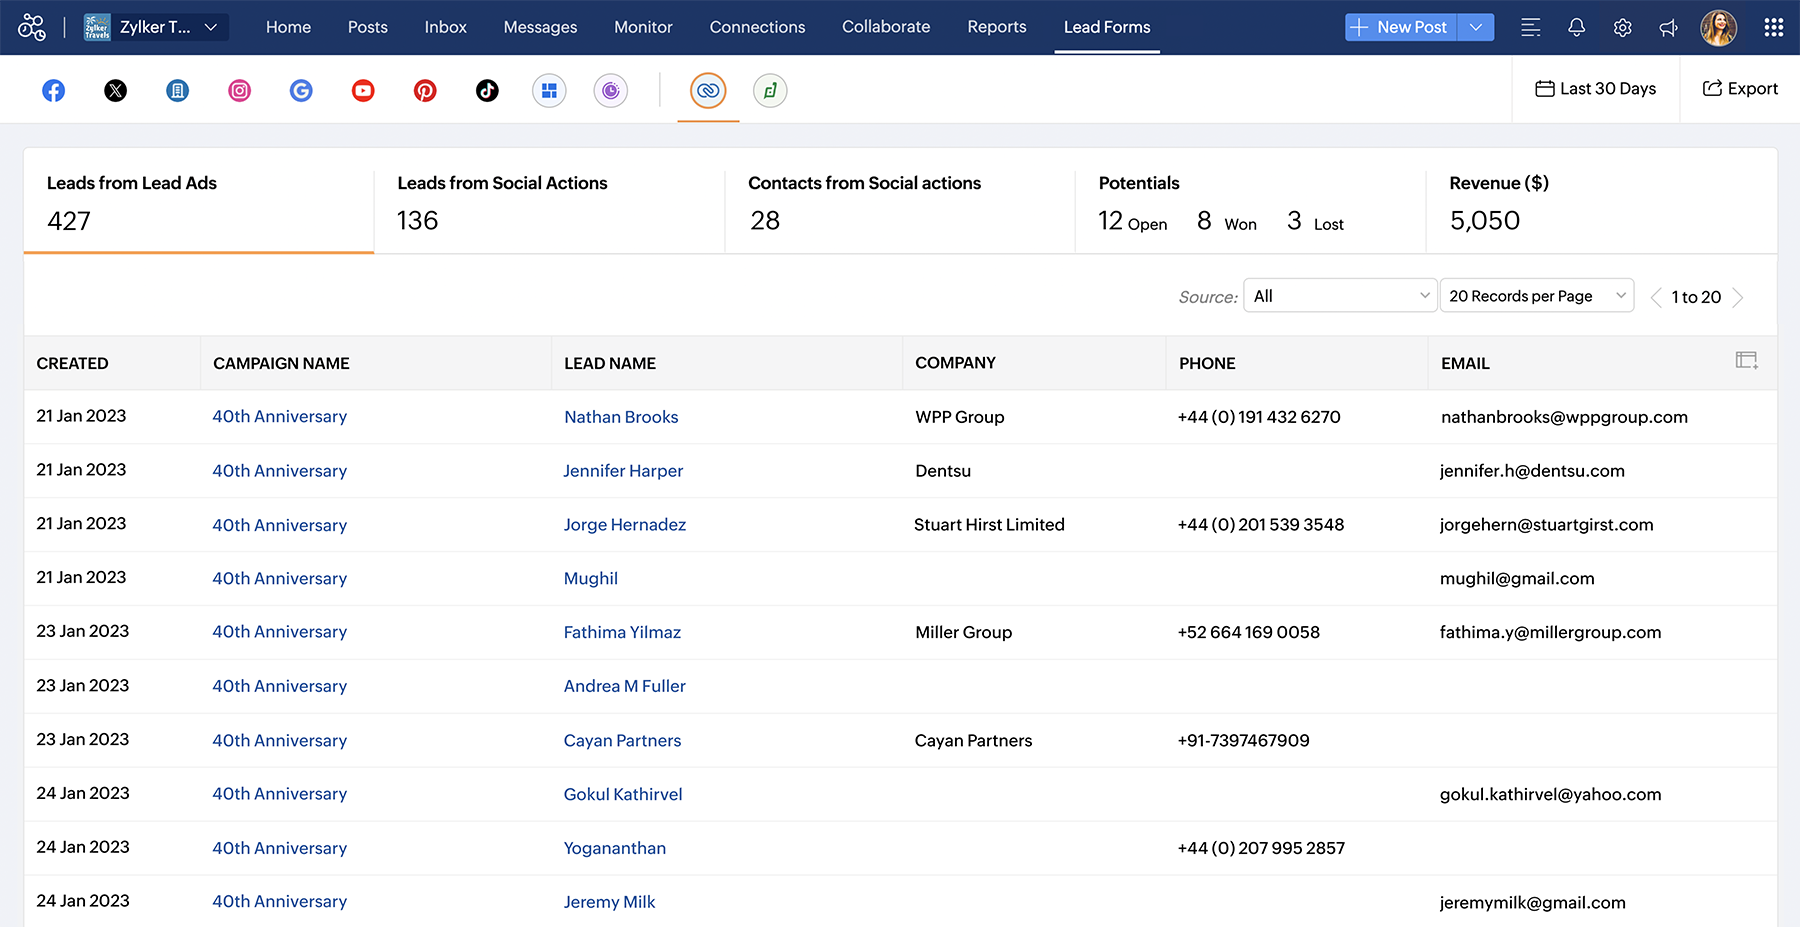Select the X (Twitter) channel icon
Image resolution: width=1800 pixels, height=927 pixels.
(116, 91)
